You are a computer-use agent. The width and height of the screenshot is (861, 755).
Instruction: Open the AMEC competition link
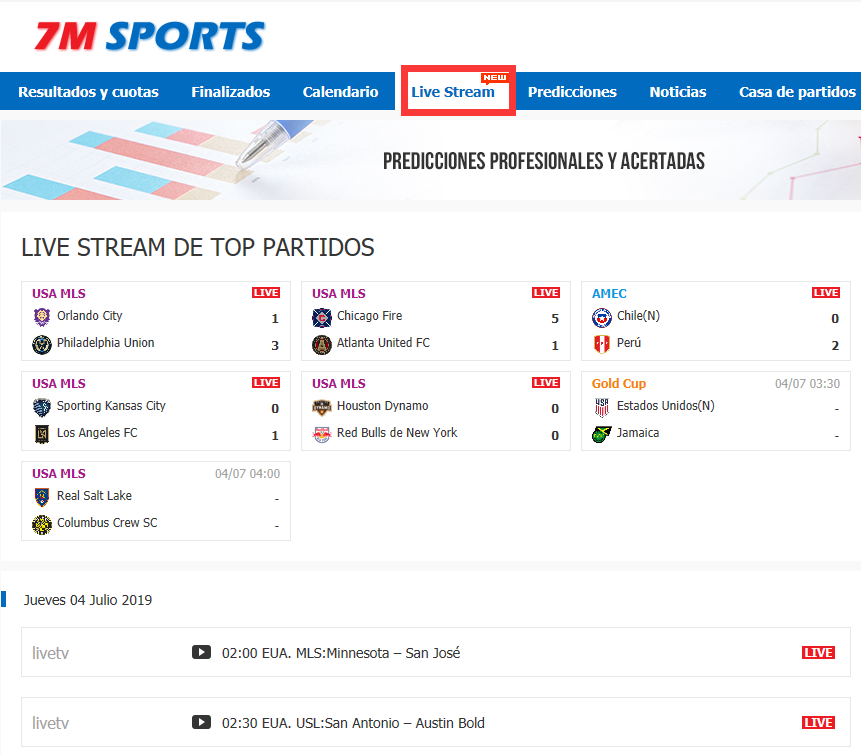coord(609,294)
